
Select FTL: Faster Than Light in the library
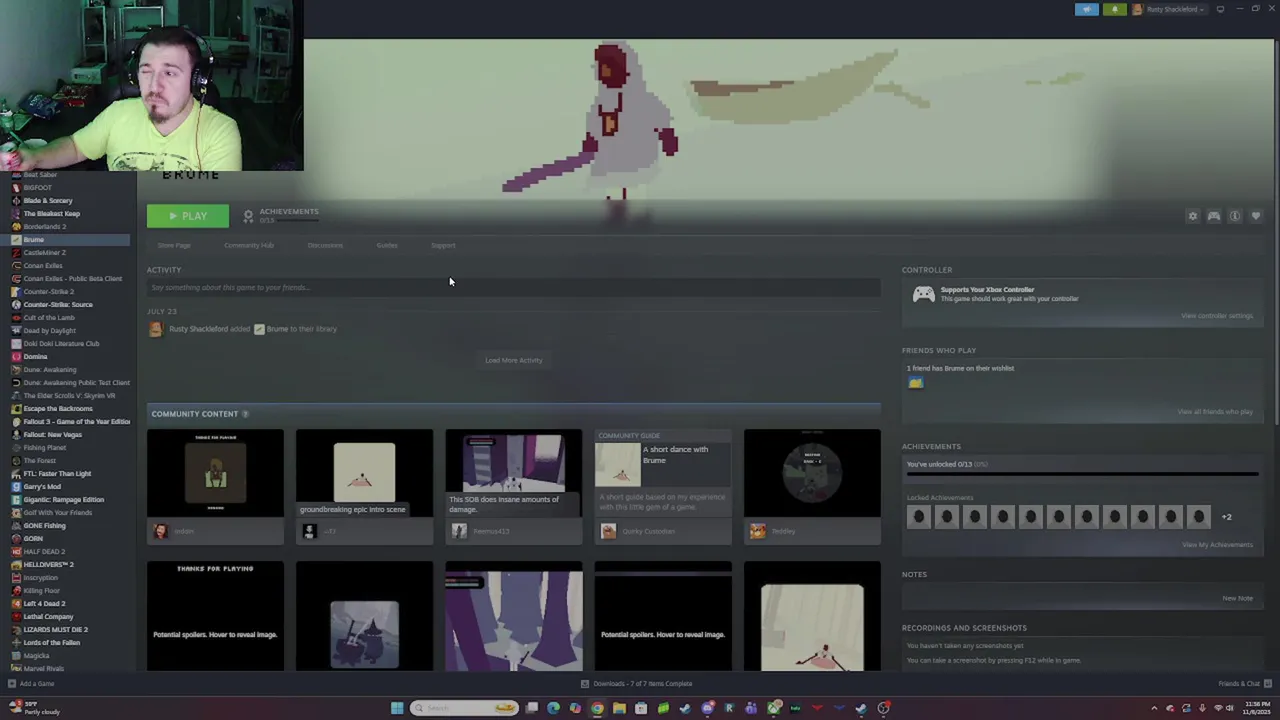point(56,473)
